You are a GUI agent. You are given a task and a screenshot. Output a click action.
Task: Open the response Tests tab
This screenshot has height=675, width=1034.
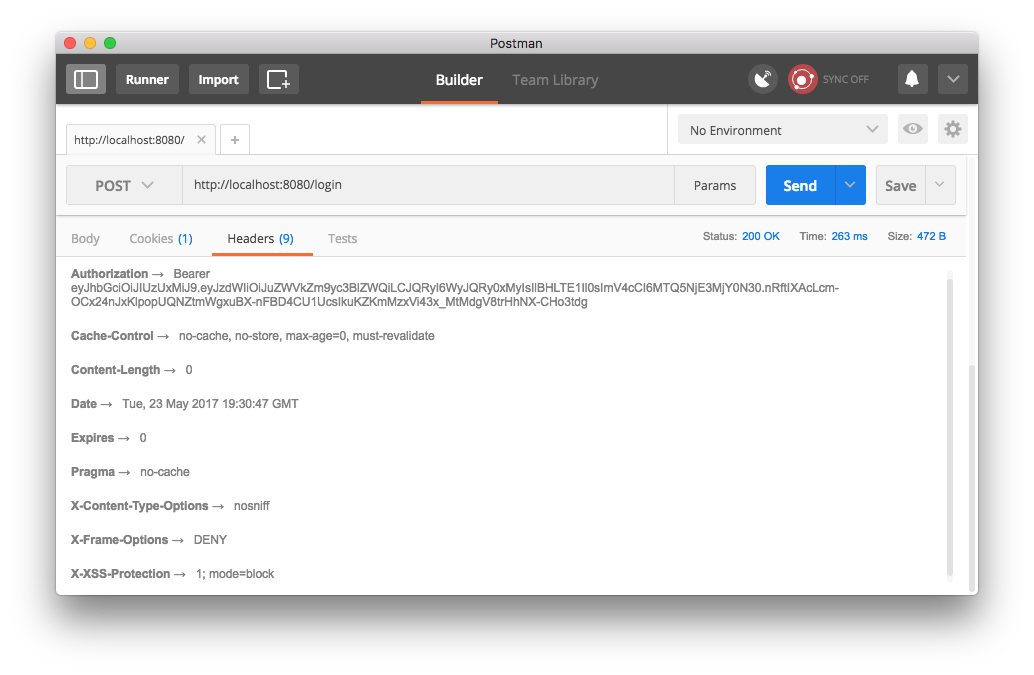click(342, 239)
